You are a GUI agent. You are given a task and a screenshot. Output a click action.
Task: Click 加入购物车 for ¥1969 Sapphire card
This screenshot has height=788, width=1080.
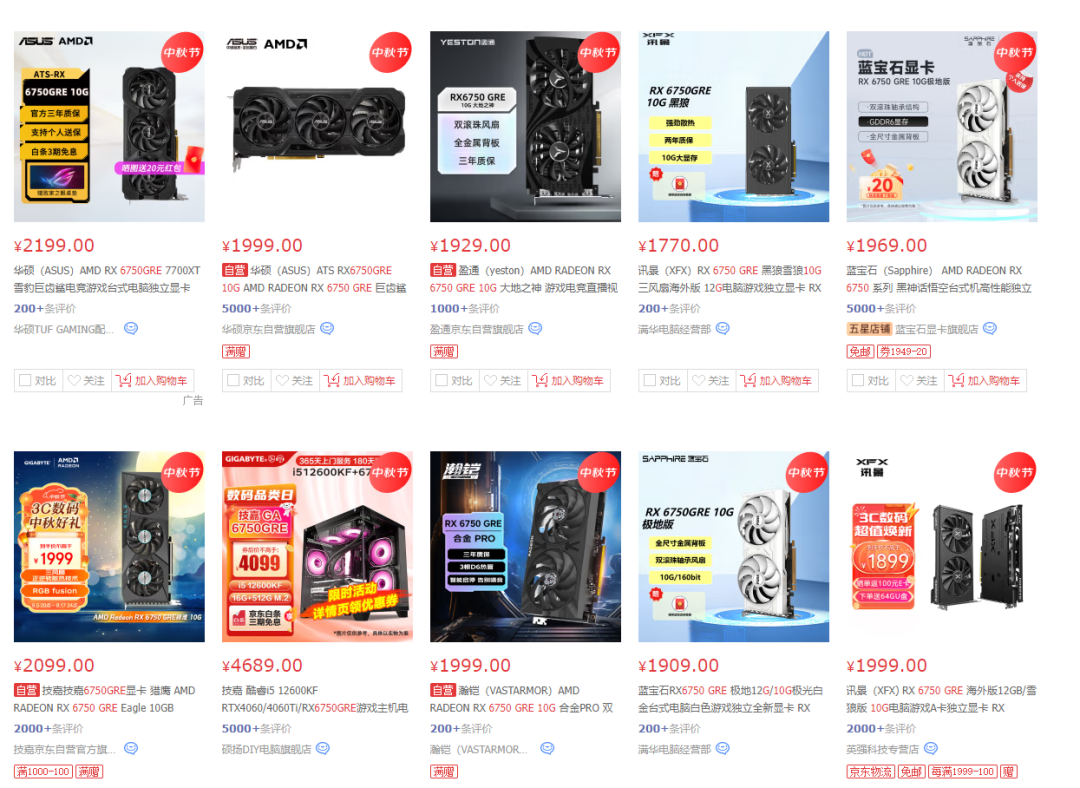click(x=985, y=380)
